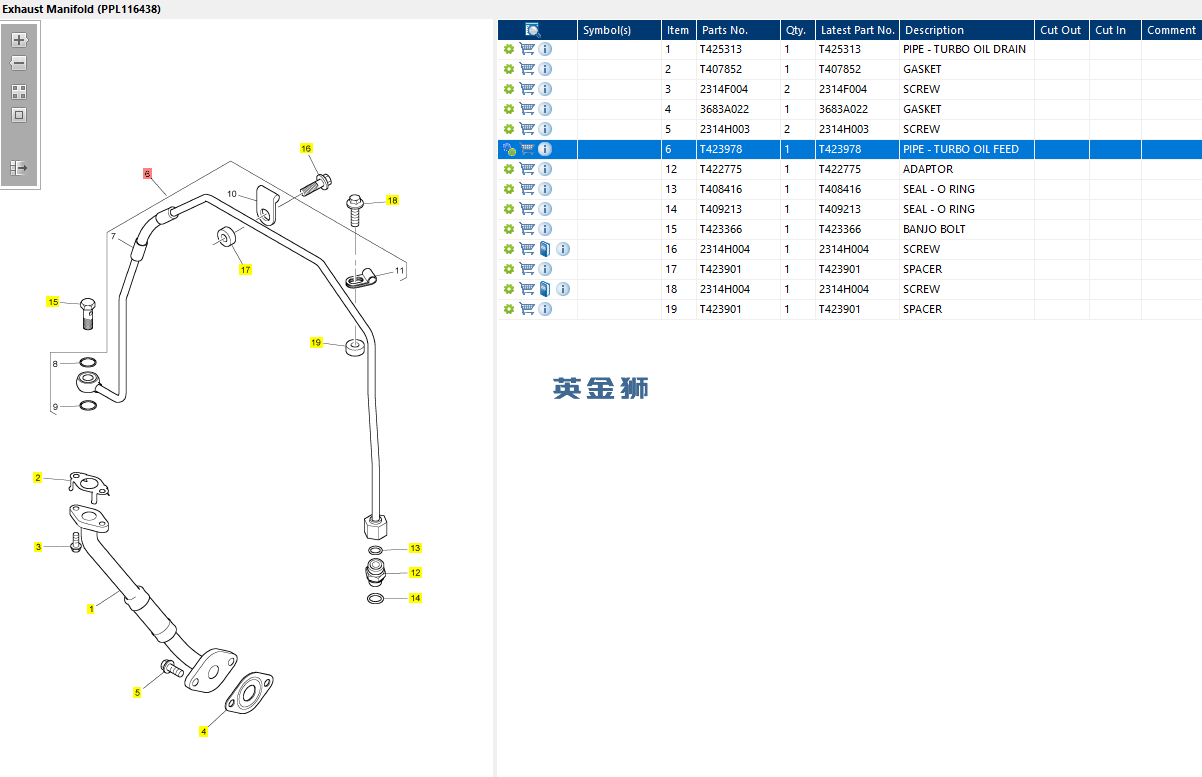Click the list export arrow icon
1202x777 pixels.
pos(19,167)
